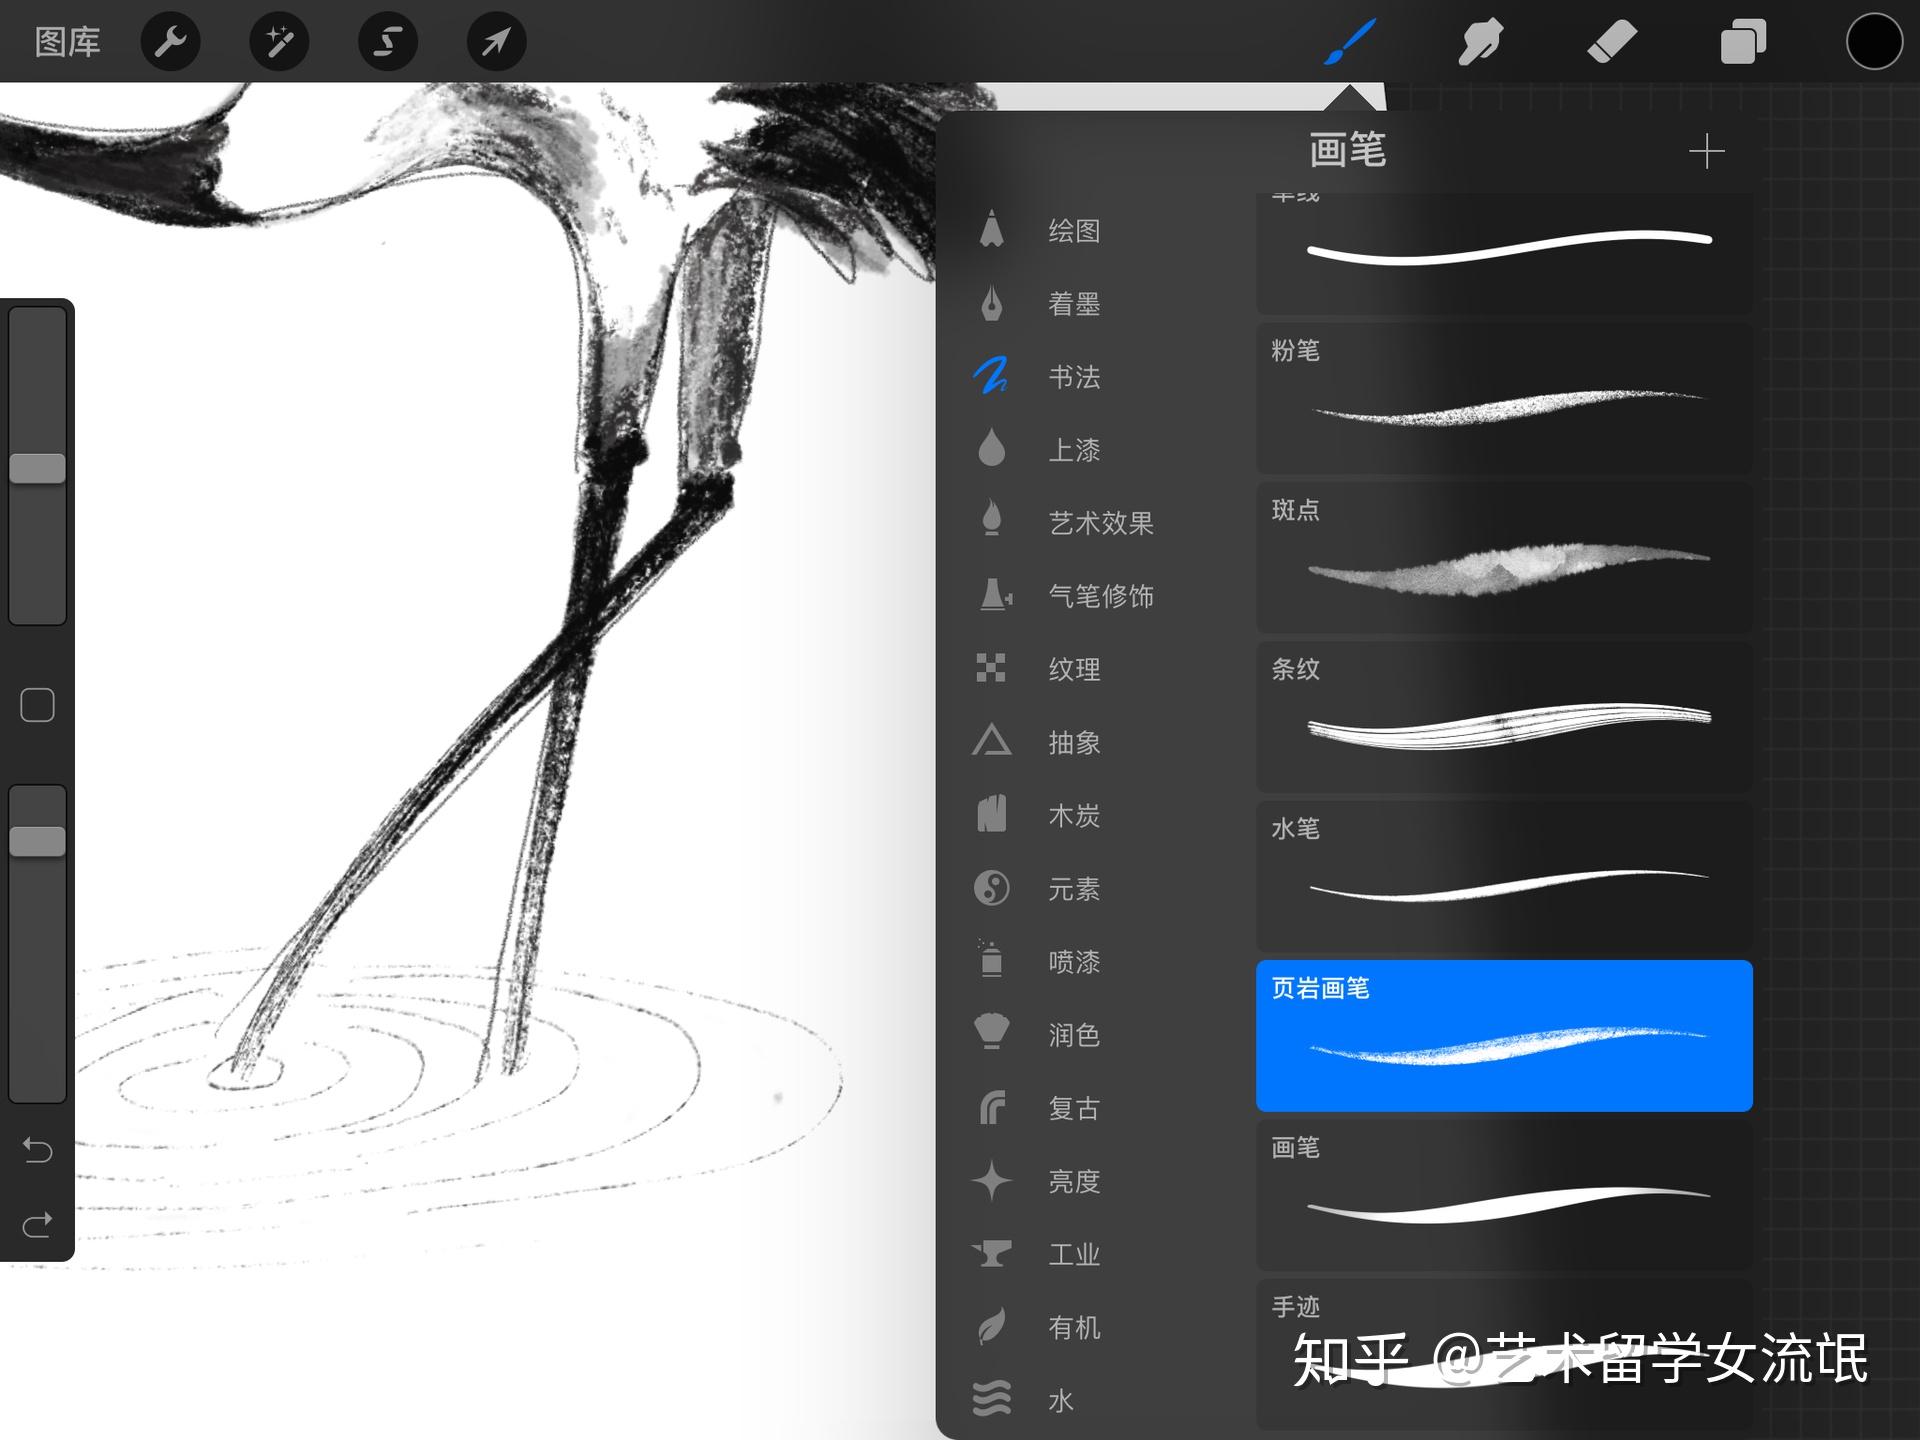
Task: Select the 粉笔 brush
Action: 1504,399
